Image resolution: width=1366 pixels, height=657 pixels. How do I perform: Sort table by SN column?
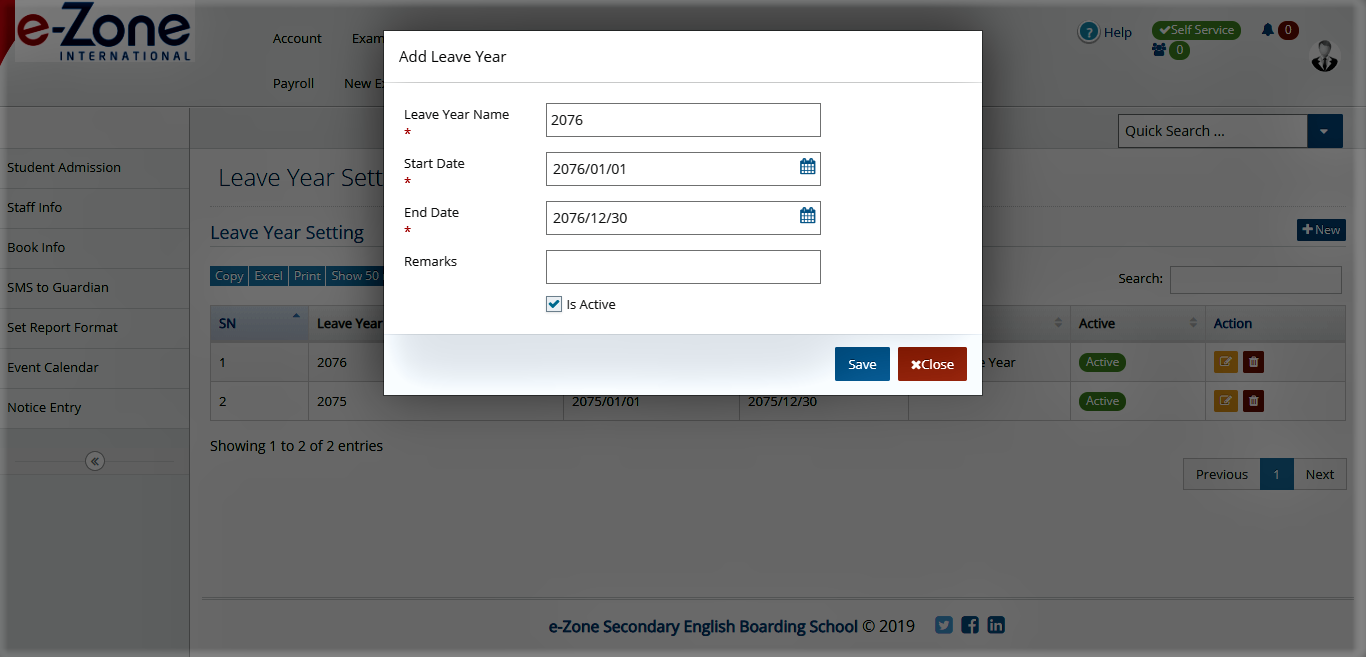coord(259,323)
